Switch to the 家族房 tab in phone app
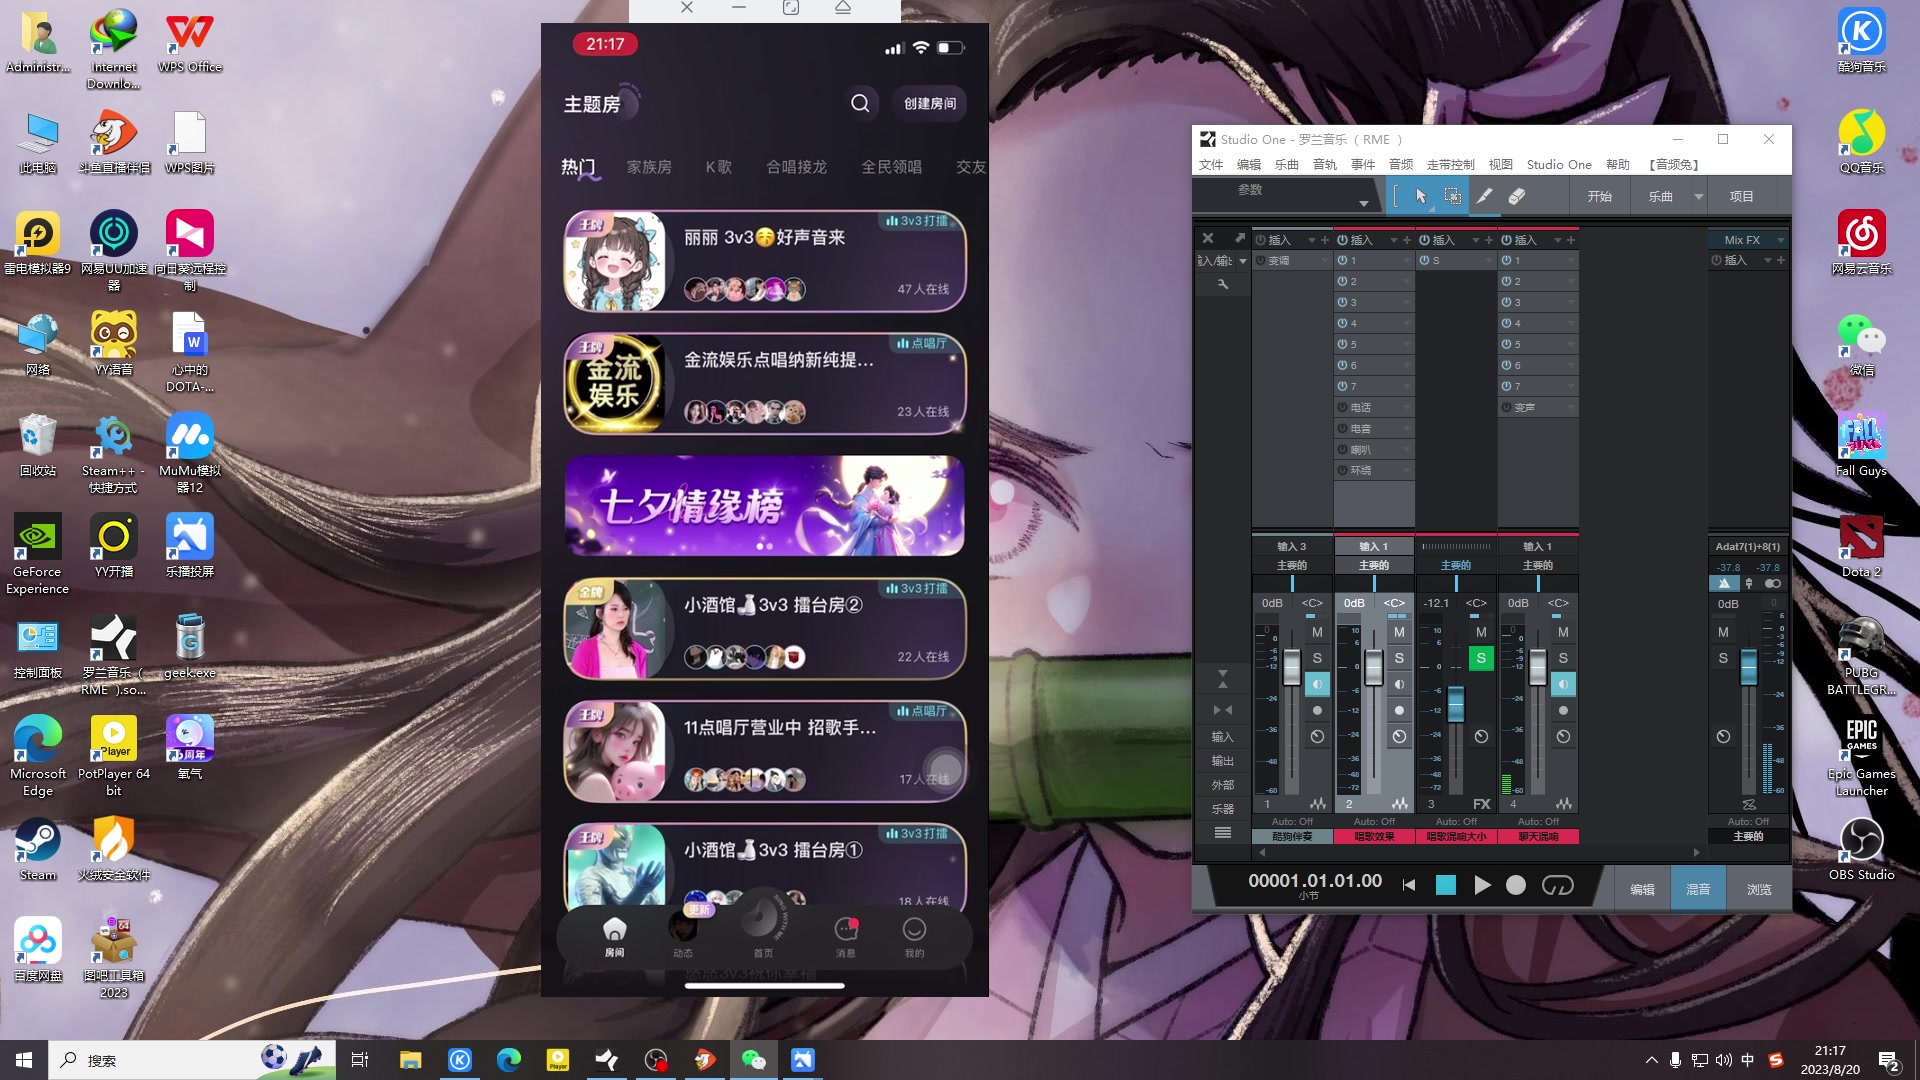Image resolution: width=1920 pixels, height=1080 pixels. tap(649, 167)
